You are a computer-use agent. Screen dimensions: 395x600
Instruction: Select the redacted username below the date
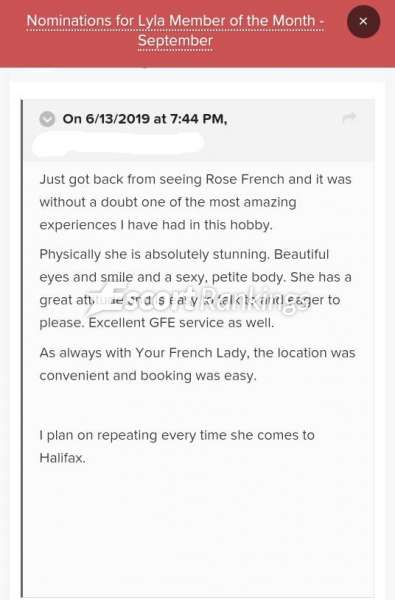119,144
